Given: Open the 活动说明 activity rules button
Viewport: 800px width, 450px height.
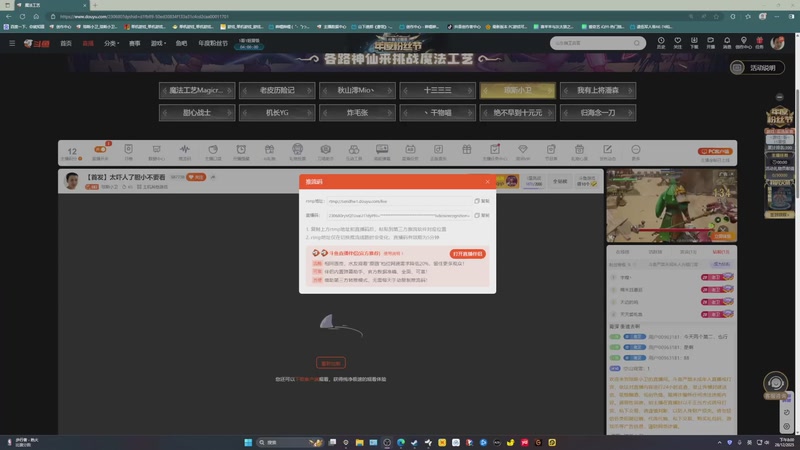Looking at the screenshot, I should point(757,68).
